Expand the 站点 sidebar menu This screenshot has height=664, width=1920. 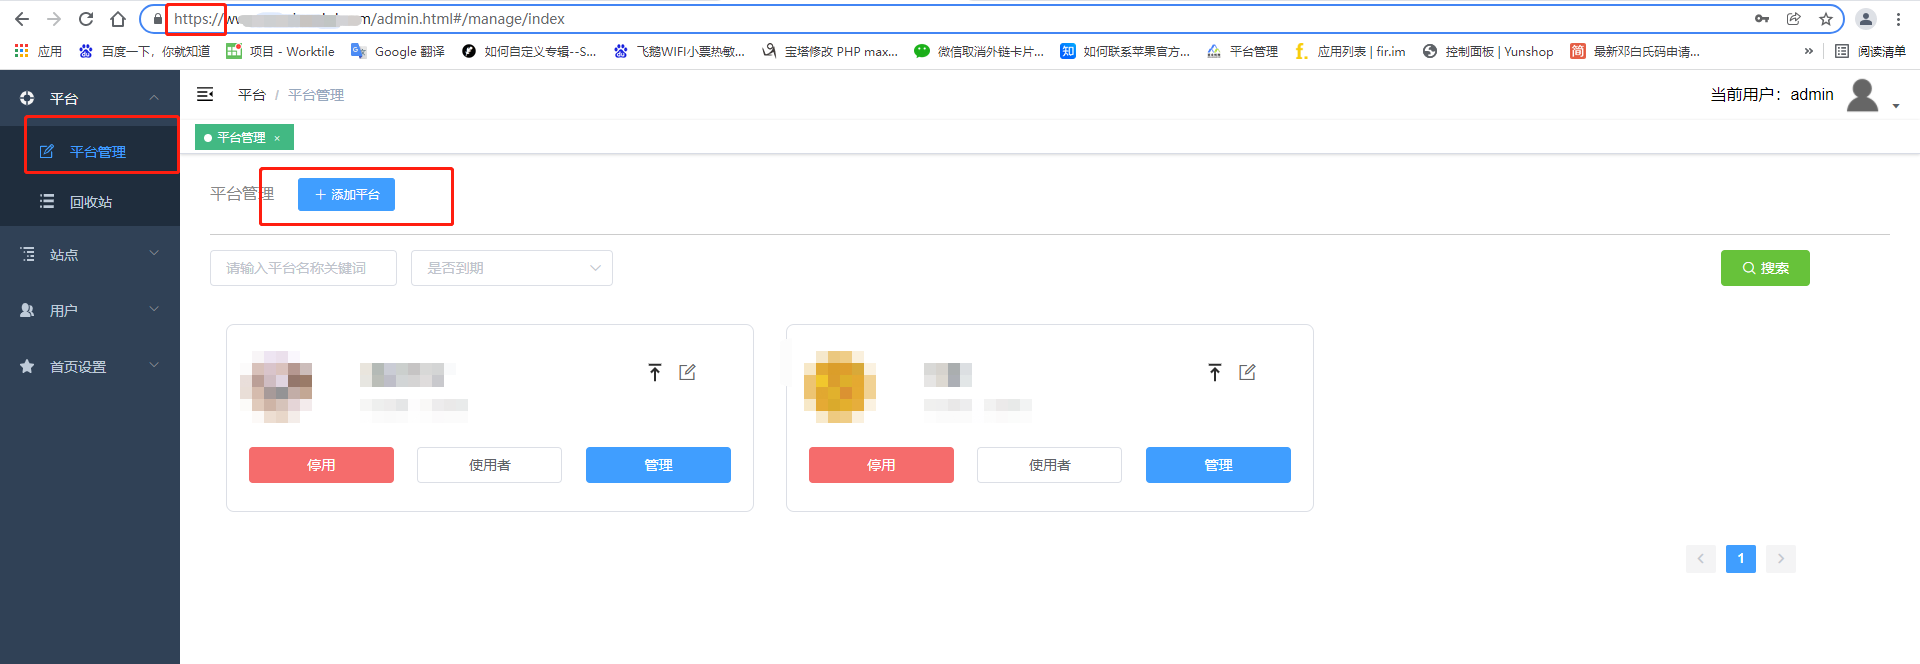[x=90, y=255]
